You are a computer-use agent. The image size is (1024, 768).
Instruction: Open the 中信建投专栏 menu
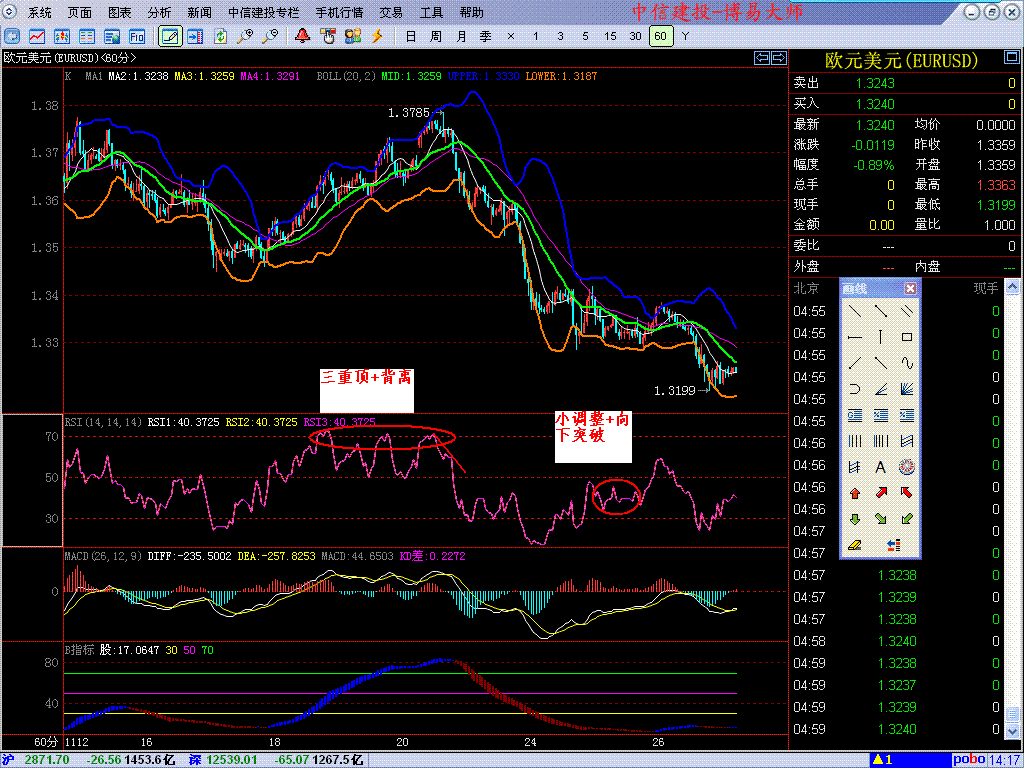click(264, 12)
